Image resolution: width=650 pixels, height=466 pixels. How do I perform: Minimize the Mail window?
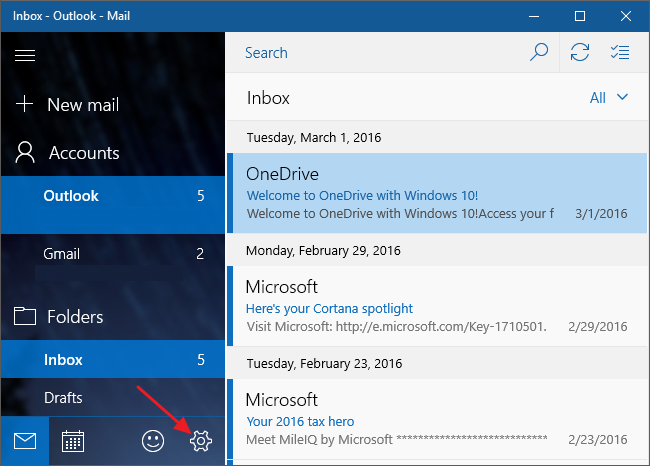pyautogui.click(x=534, y=16)
